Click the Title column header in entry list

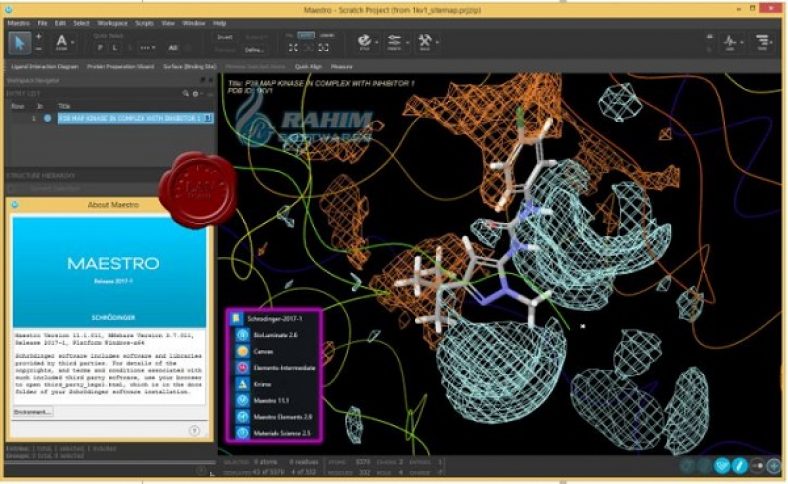pyautogui.click(x=64, y=106)
